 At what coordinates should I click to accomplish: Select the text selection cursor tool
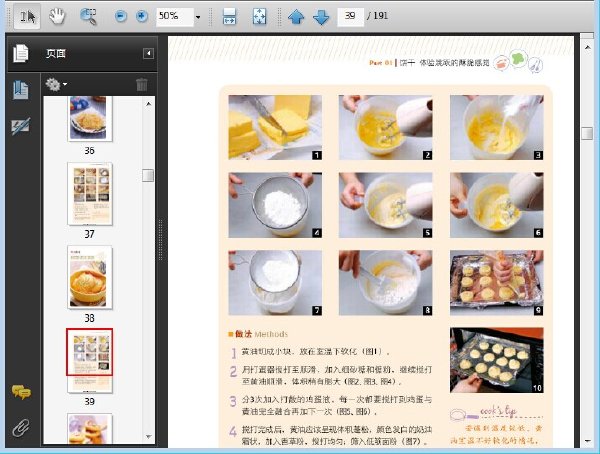tap(27, 16)
